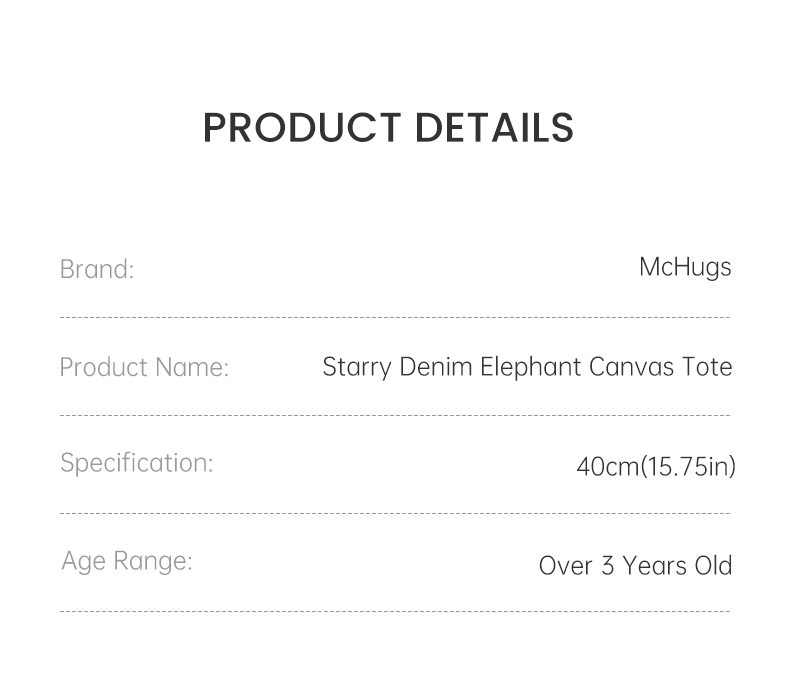This screenshot has height=681, width=790.
Task: Select the 40cm specification value
Action: (606, 466)
